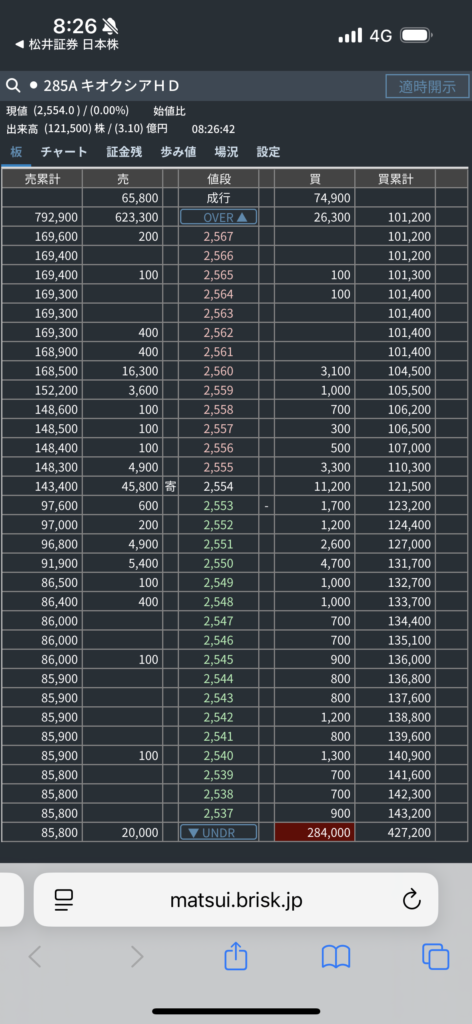Tap the Safari forward arrow
The image size is (472, 1024).
136,957
